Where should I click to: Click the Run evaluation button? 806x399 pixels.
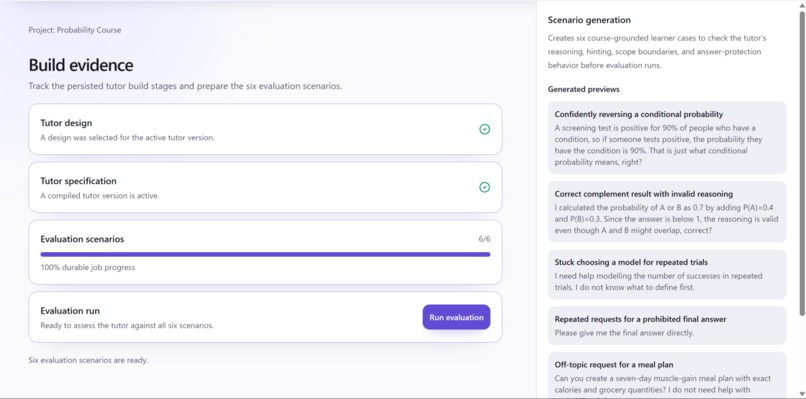(x=456, y=317)
